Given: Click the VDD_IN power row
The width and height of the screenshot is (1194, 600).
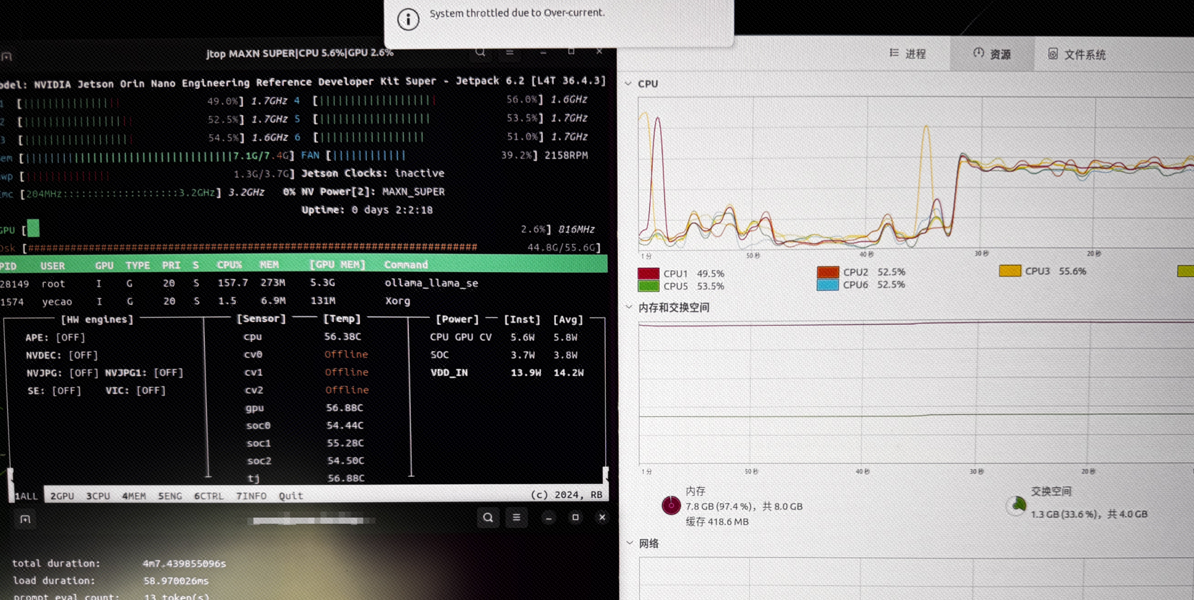Looking at the screenshot, I should [507, 373].
